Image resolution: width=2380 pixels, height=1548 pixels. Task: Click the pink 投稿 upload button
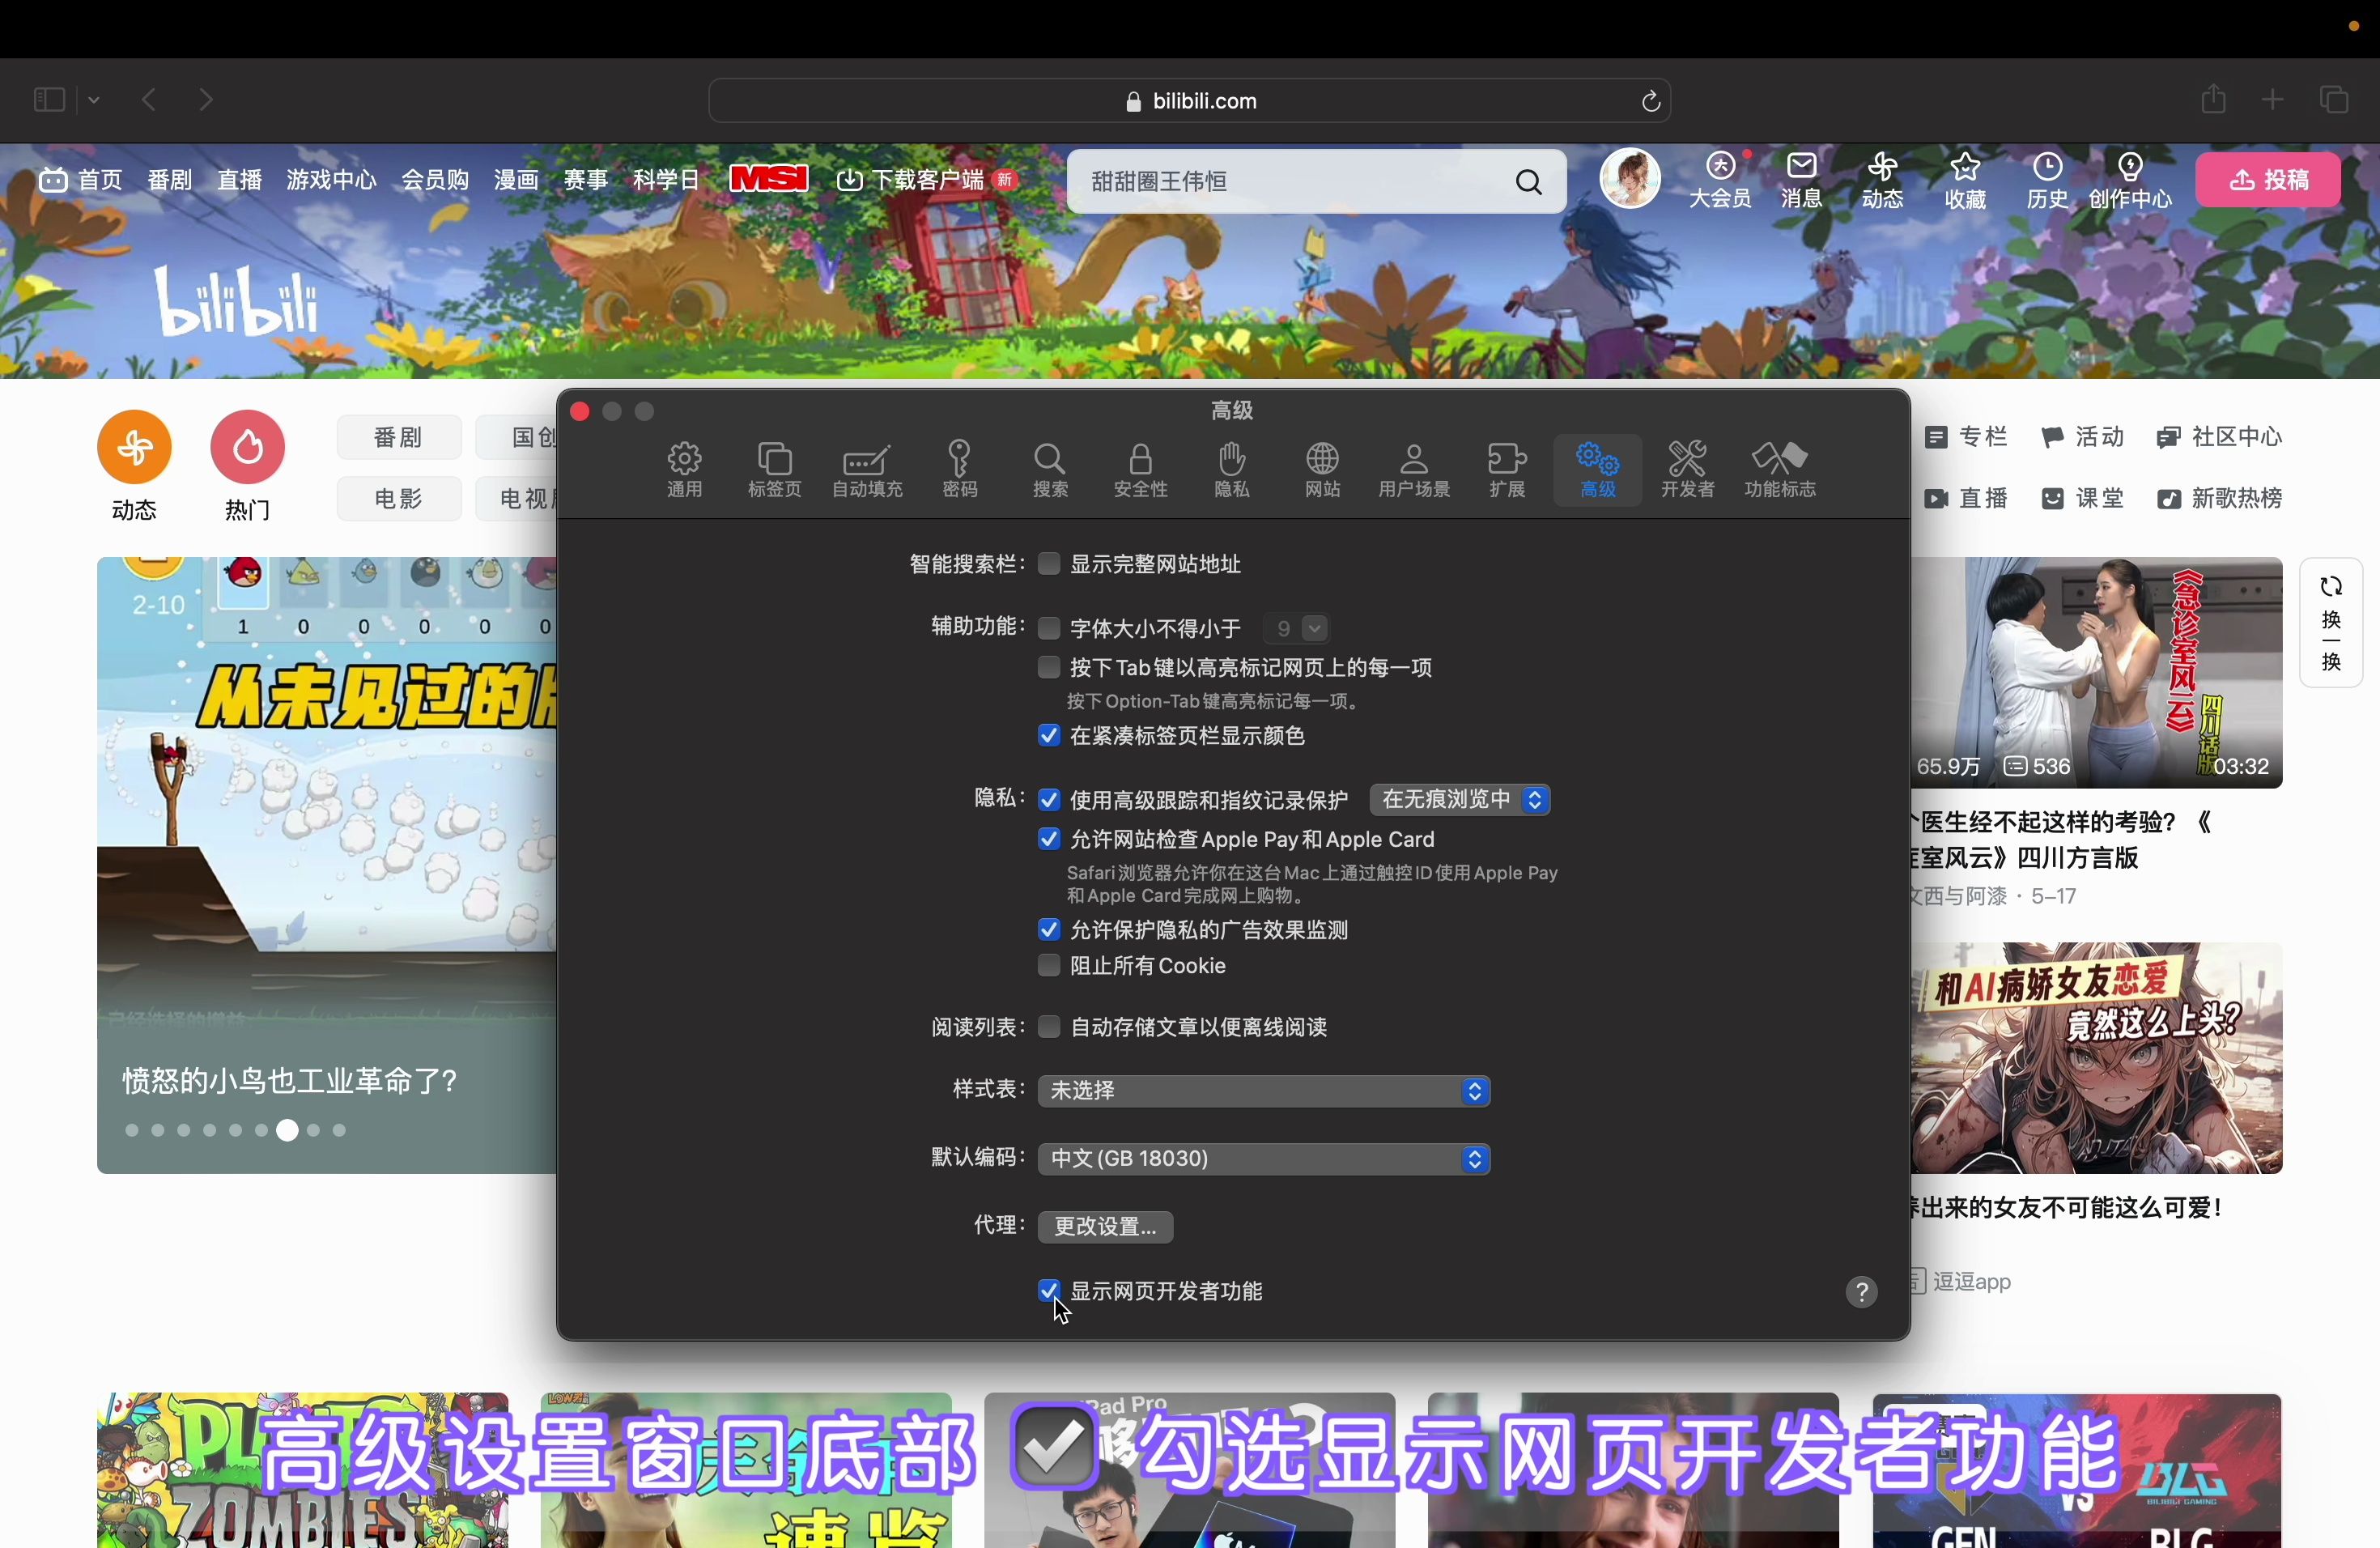[2268, 180]
